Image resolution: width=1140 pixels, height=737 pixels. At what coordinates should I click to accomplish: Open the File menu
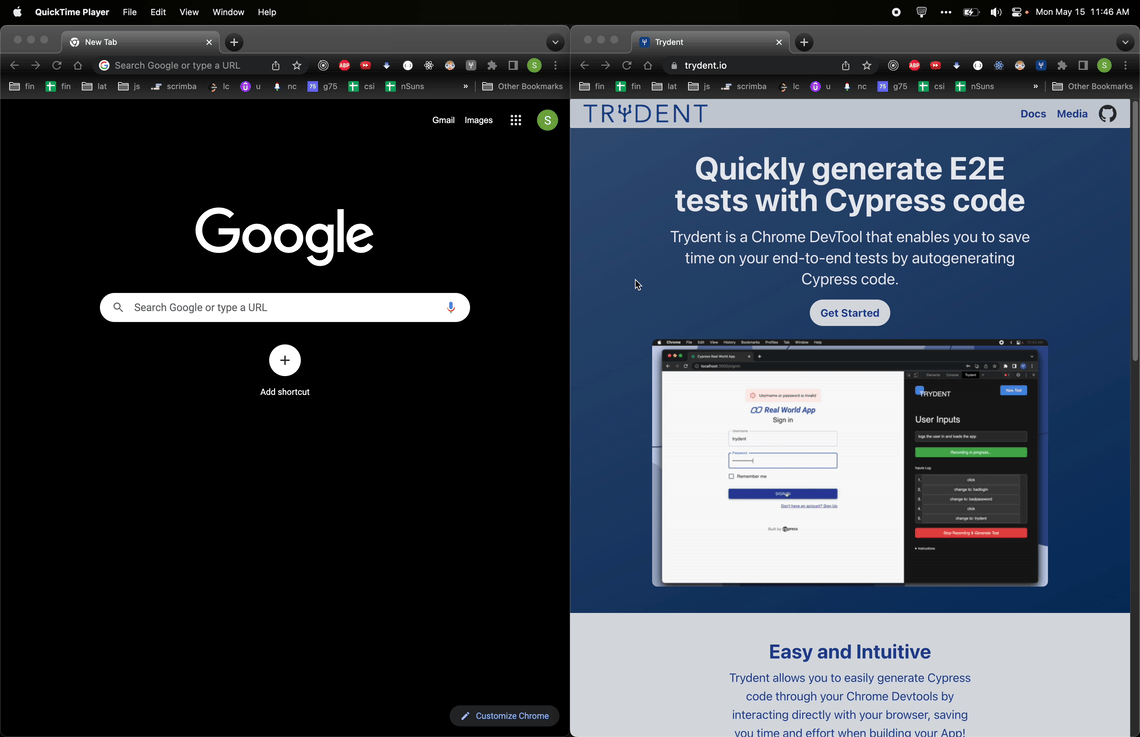click(129, 12)
